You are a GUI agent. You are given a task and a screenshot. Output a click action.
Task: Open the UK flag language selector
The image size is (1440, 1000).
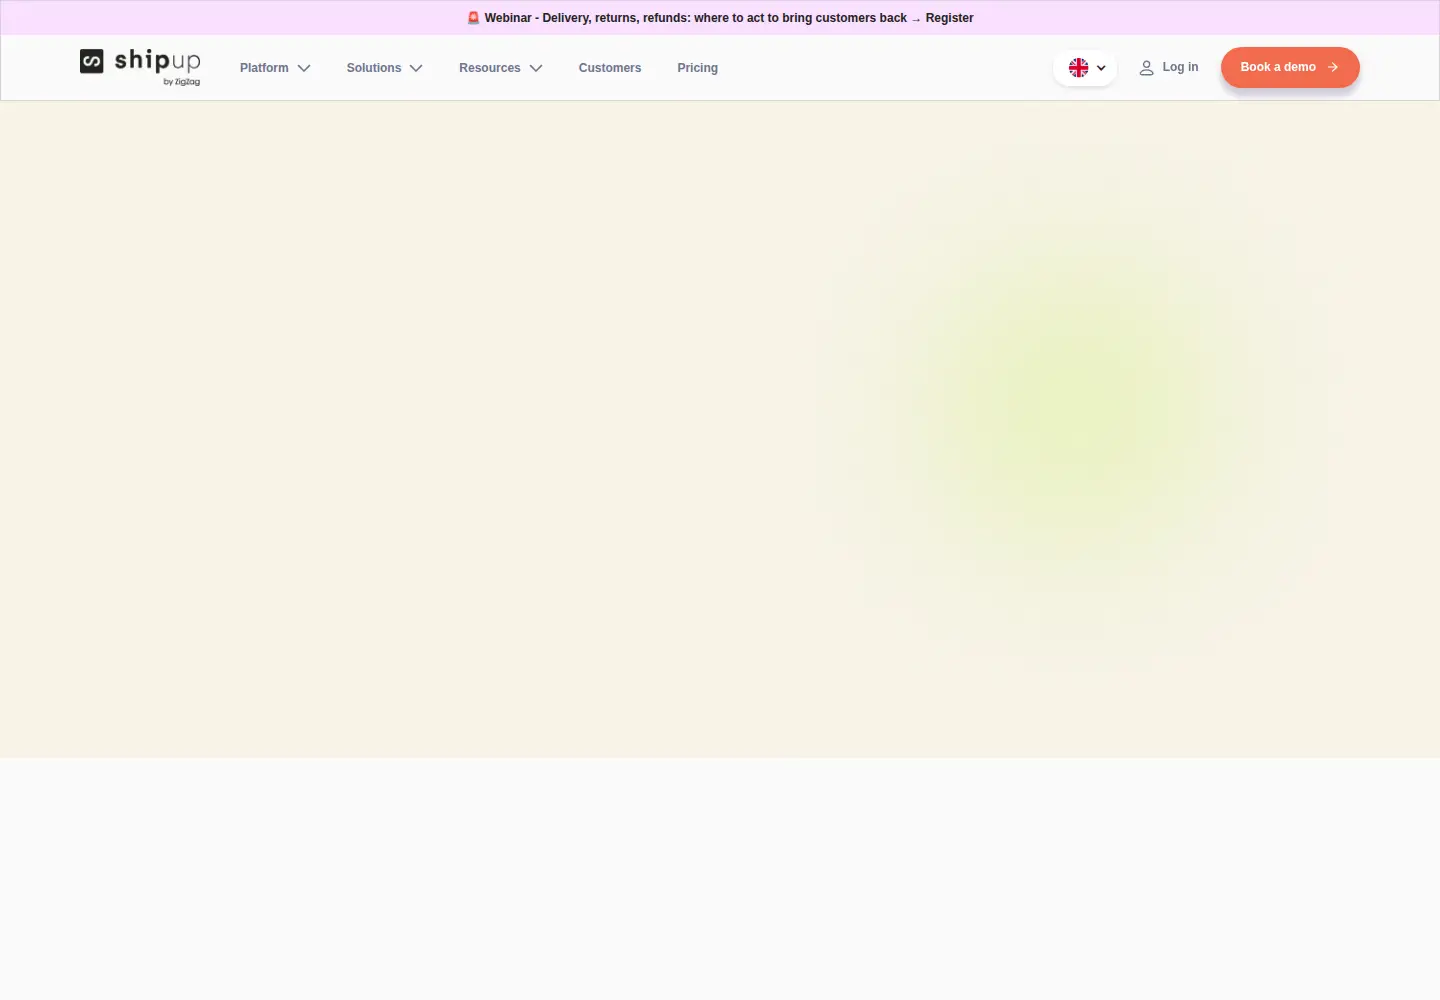click(1085, 68)
